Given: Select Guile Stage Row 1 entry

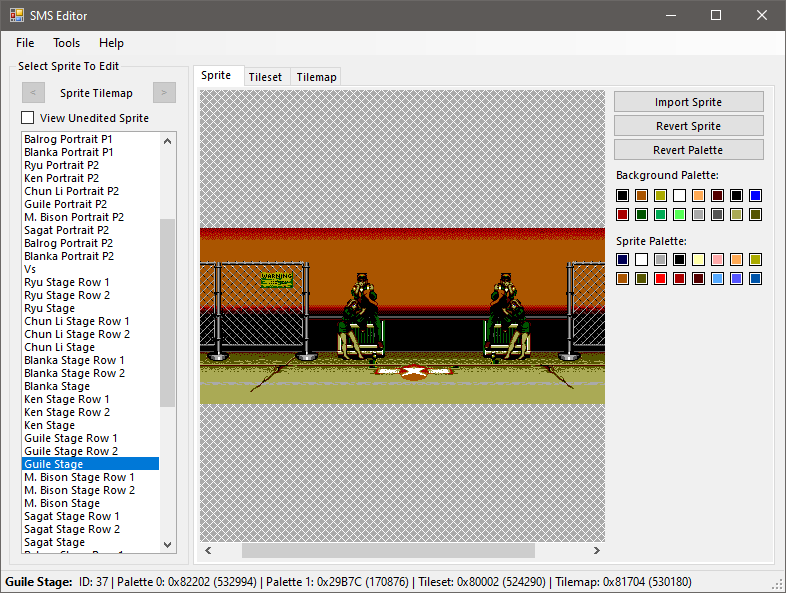Looking at the screenshot, I should click(91, 439).
